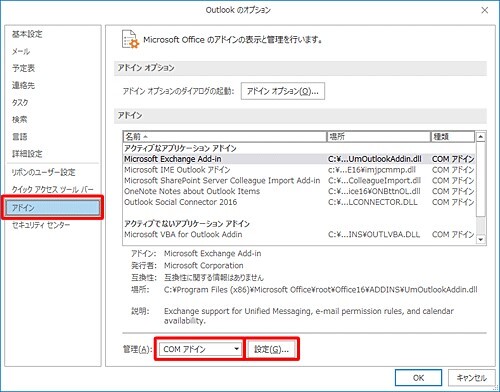Screen dimensions: 500x392
Task: Click the UmOutlookAddin.dll location cell
Action: click(x=375, y=159)
